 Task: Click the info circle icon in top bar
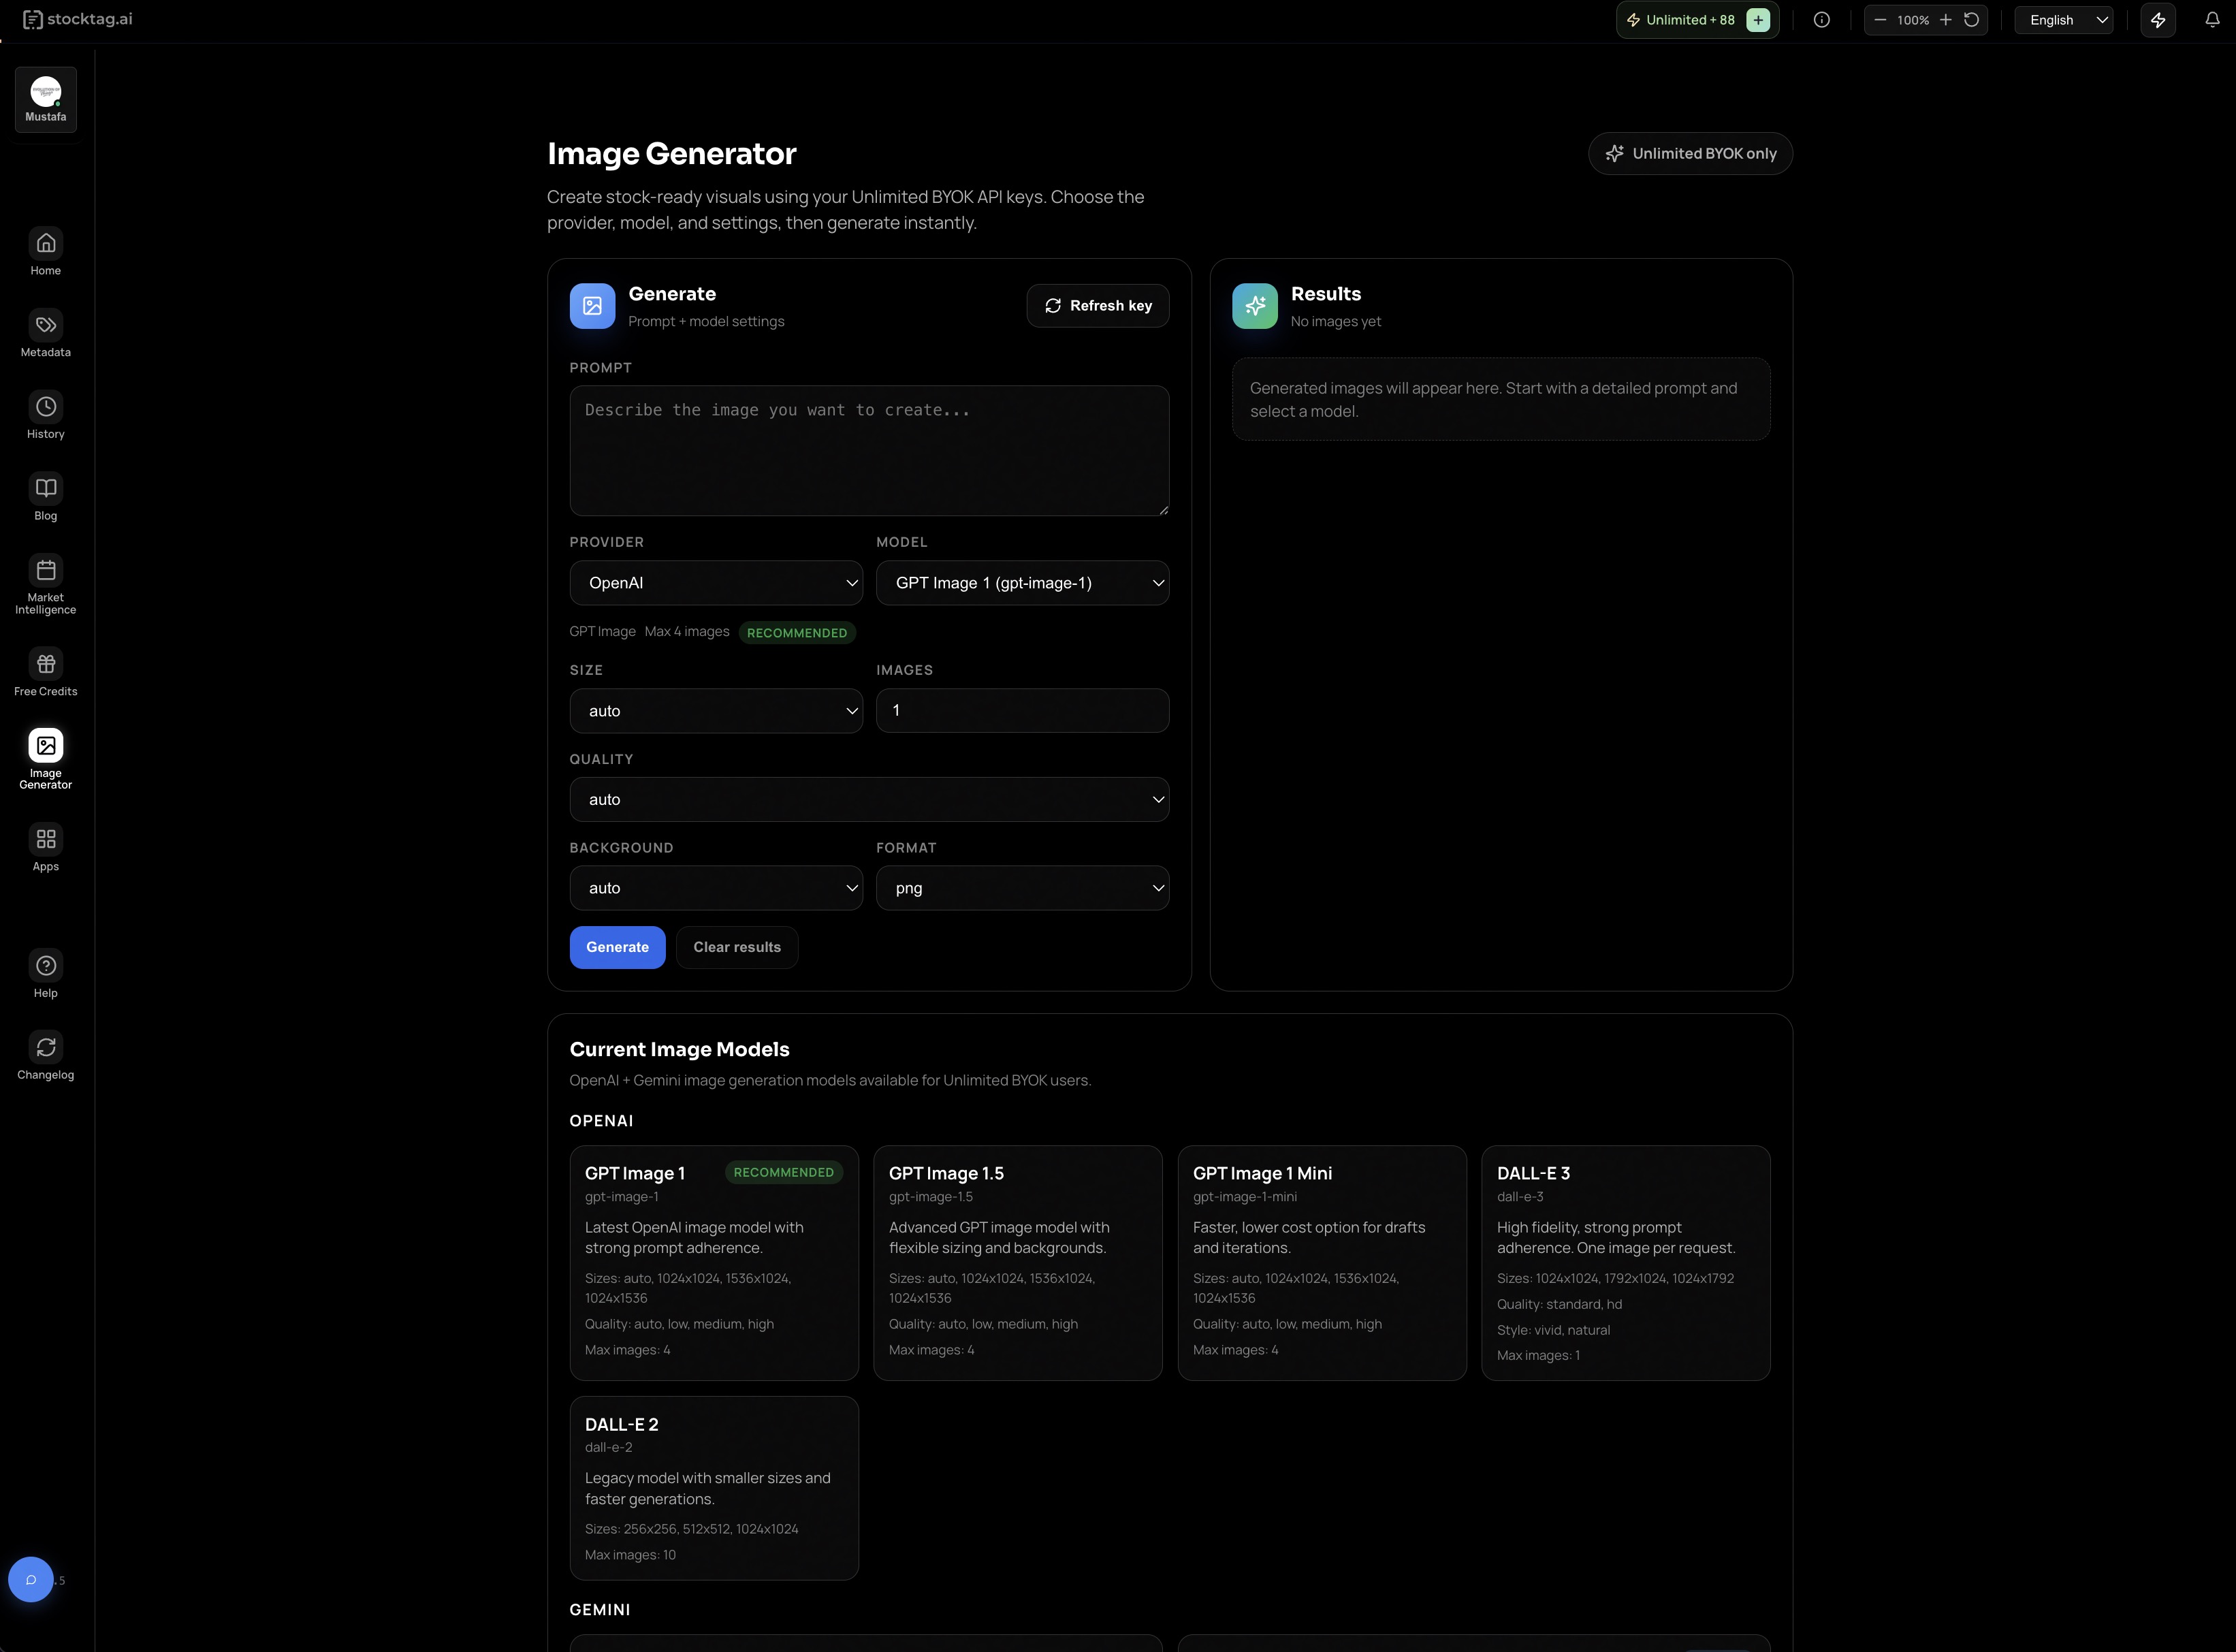pos(1822,20)
